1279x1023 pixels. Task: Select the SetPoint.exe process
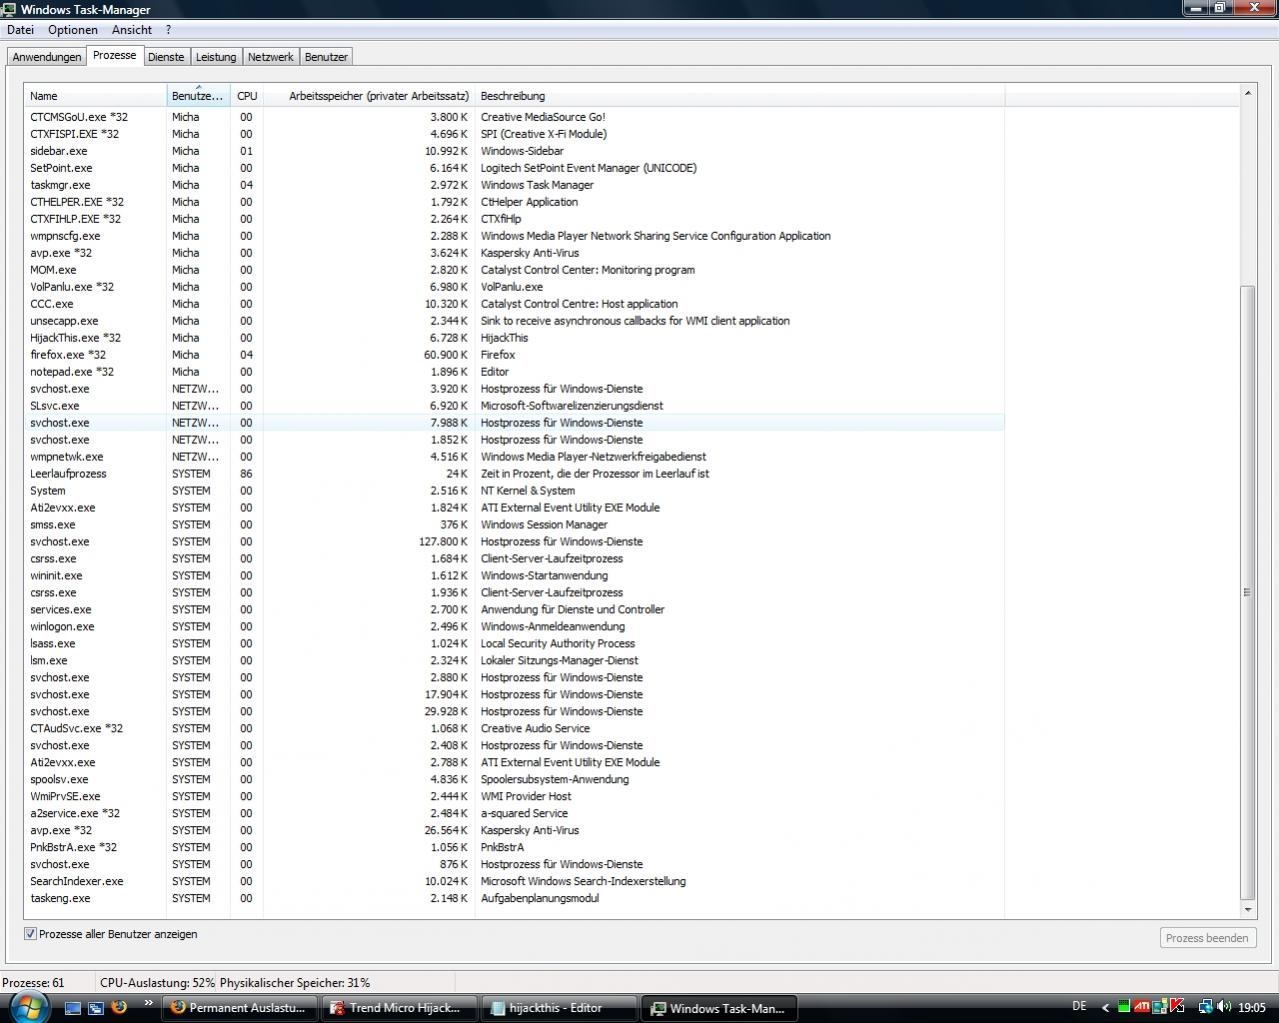point(514,168)
